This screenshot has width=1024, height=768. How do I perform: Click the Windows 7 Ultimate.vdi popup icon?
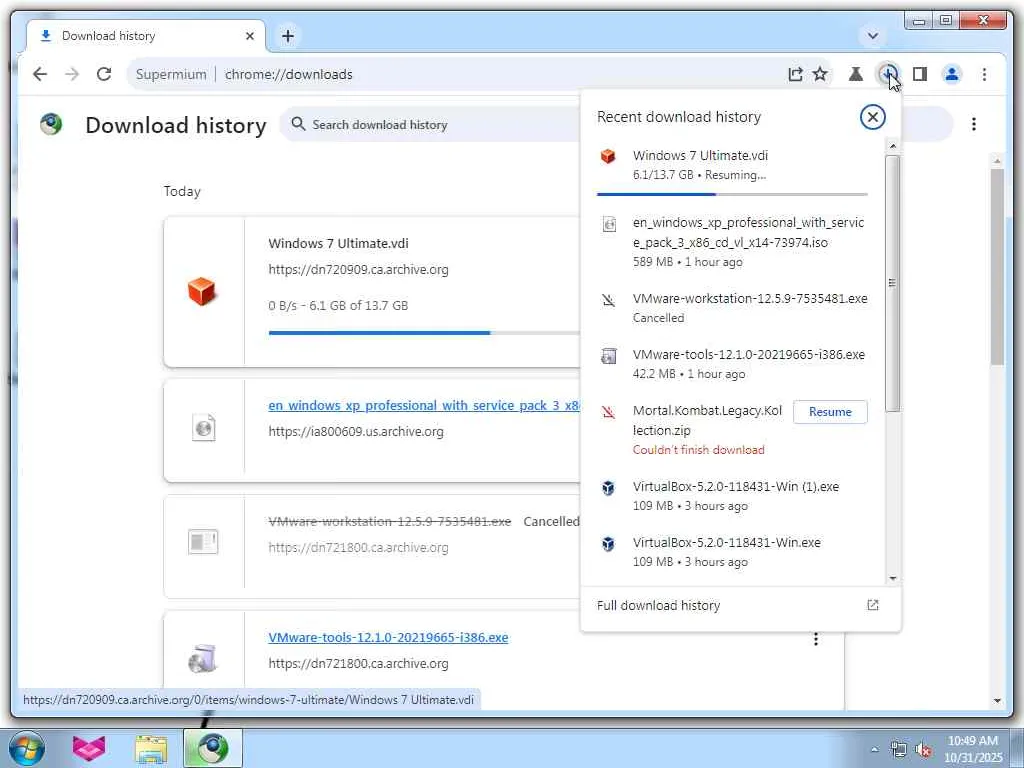[608, 156]
